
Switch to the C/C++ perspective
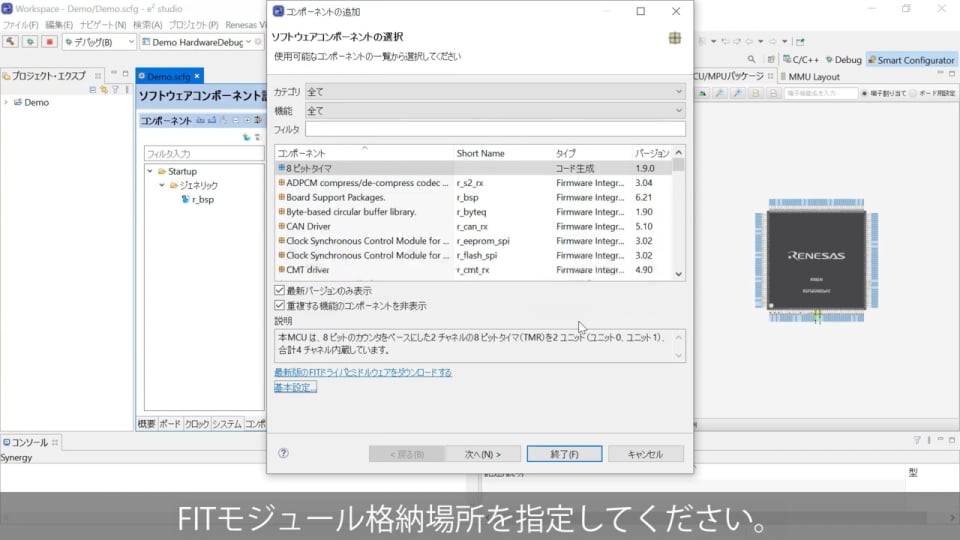(801, 59)
